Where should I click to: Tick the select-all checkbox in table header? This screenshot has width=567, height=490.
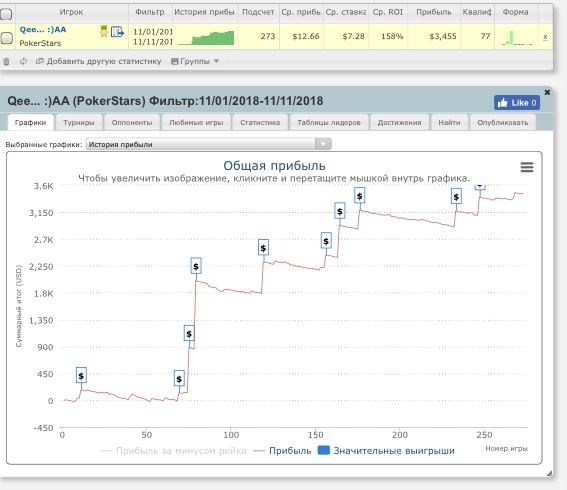coord(6,14)
